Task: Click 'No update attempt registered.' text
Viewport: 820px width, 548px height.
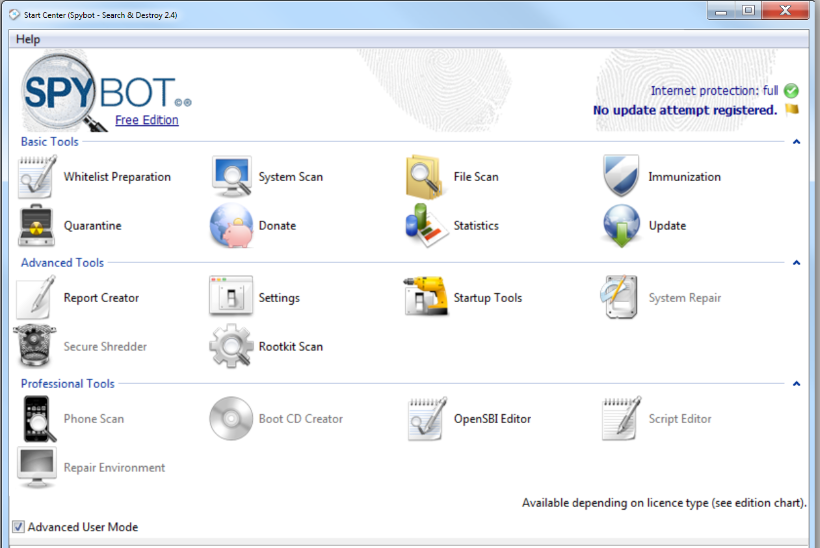Action: [685, 110]
